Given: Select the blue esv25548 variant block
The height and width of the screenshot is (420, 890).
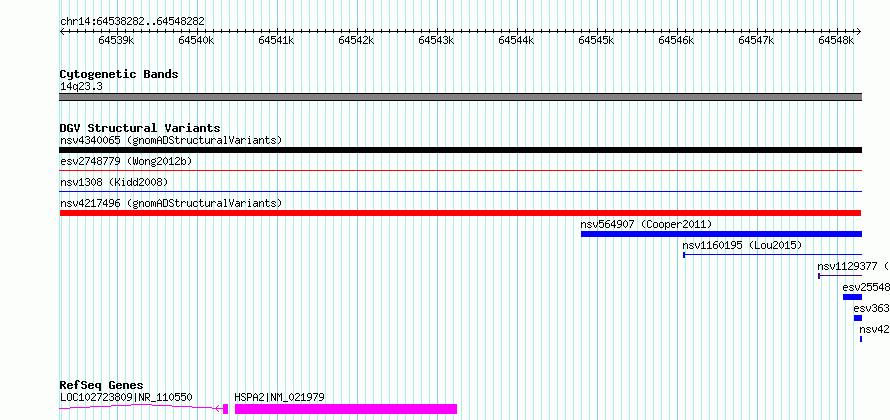Looking at the screenshot, I should coord(853,297).
